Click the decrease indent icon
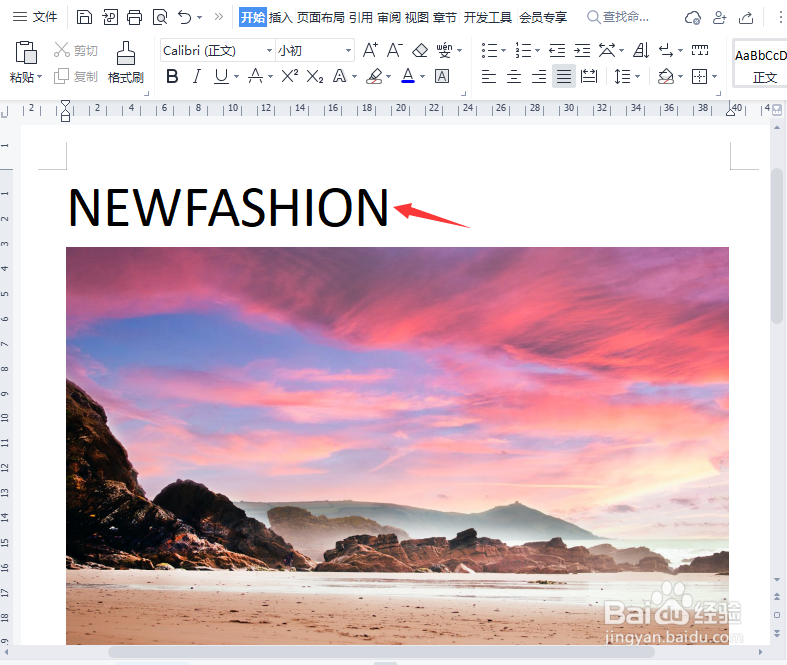787x665 pixels. 557,50
